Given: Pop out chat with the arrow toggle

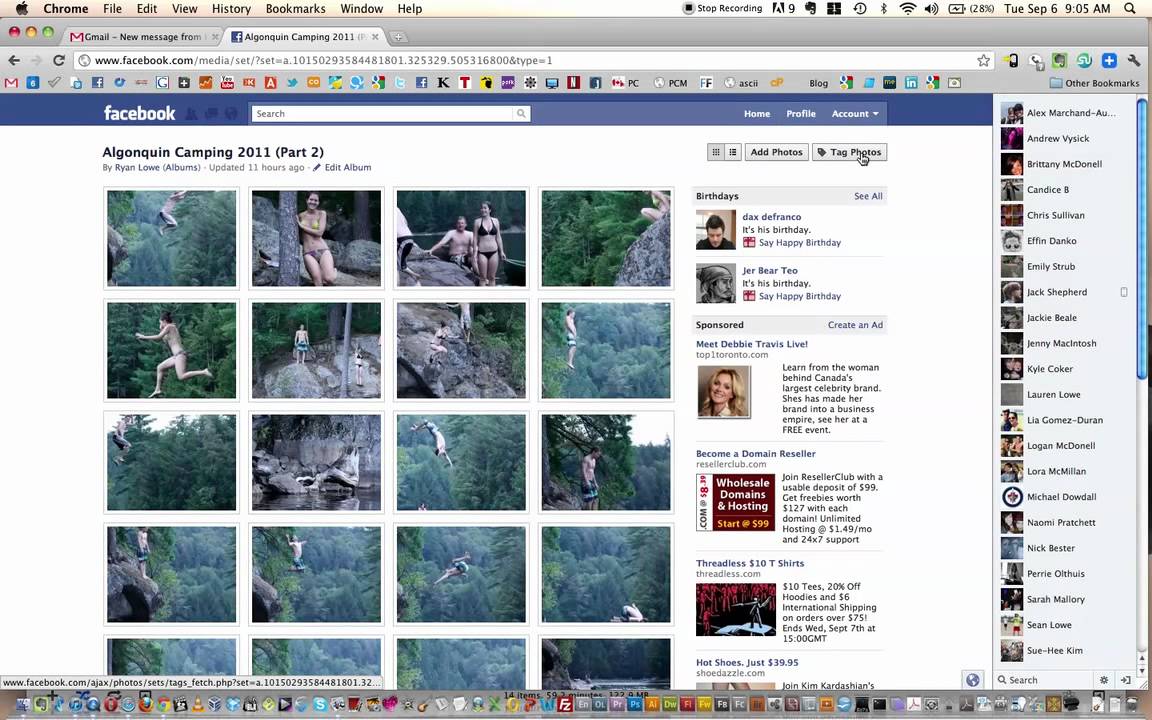Looking at the screenshot, I should point(1126,679).
